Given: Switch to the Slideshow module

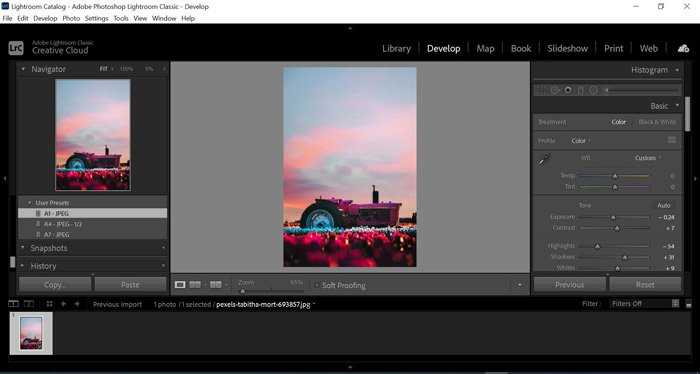Looking at the screenshot, I should (x=567, y=49).
